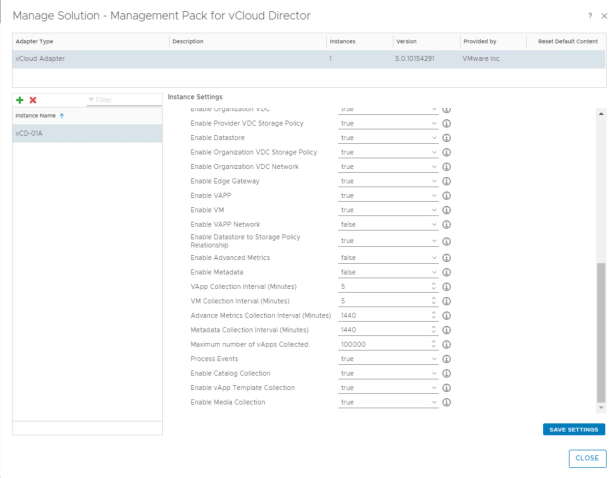Click the green add instance plus icon
Screen dimensions: 616x478
pos(20,100)
